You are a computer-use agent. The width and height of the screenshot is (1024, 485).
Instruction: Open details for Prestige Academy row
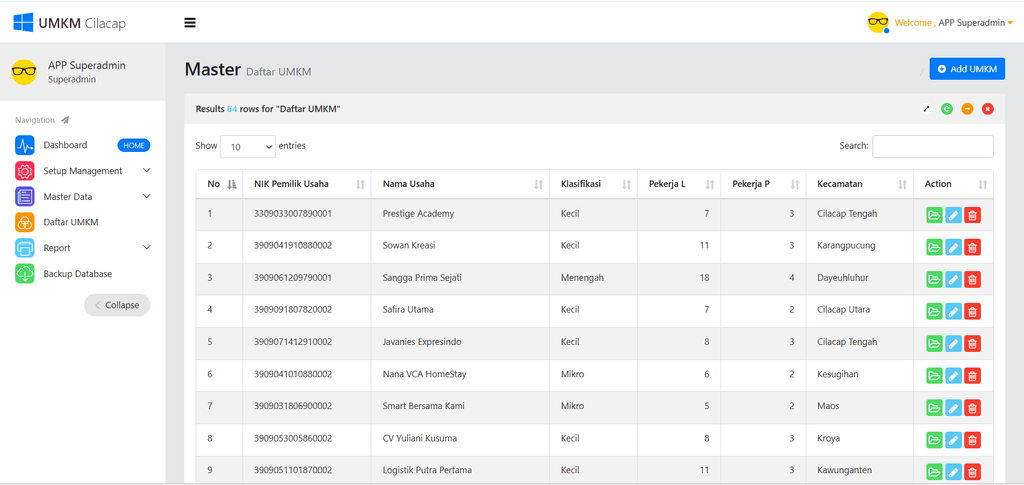[935, 215]
